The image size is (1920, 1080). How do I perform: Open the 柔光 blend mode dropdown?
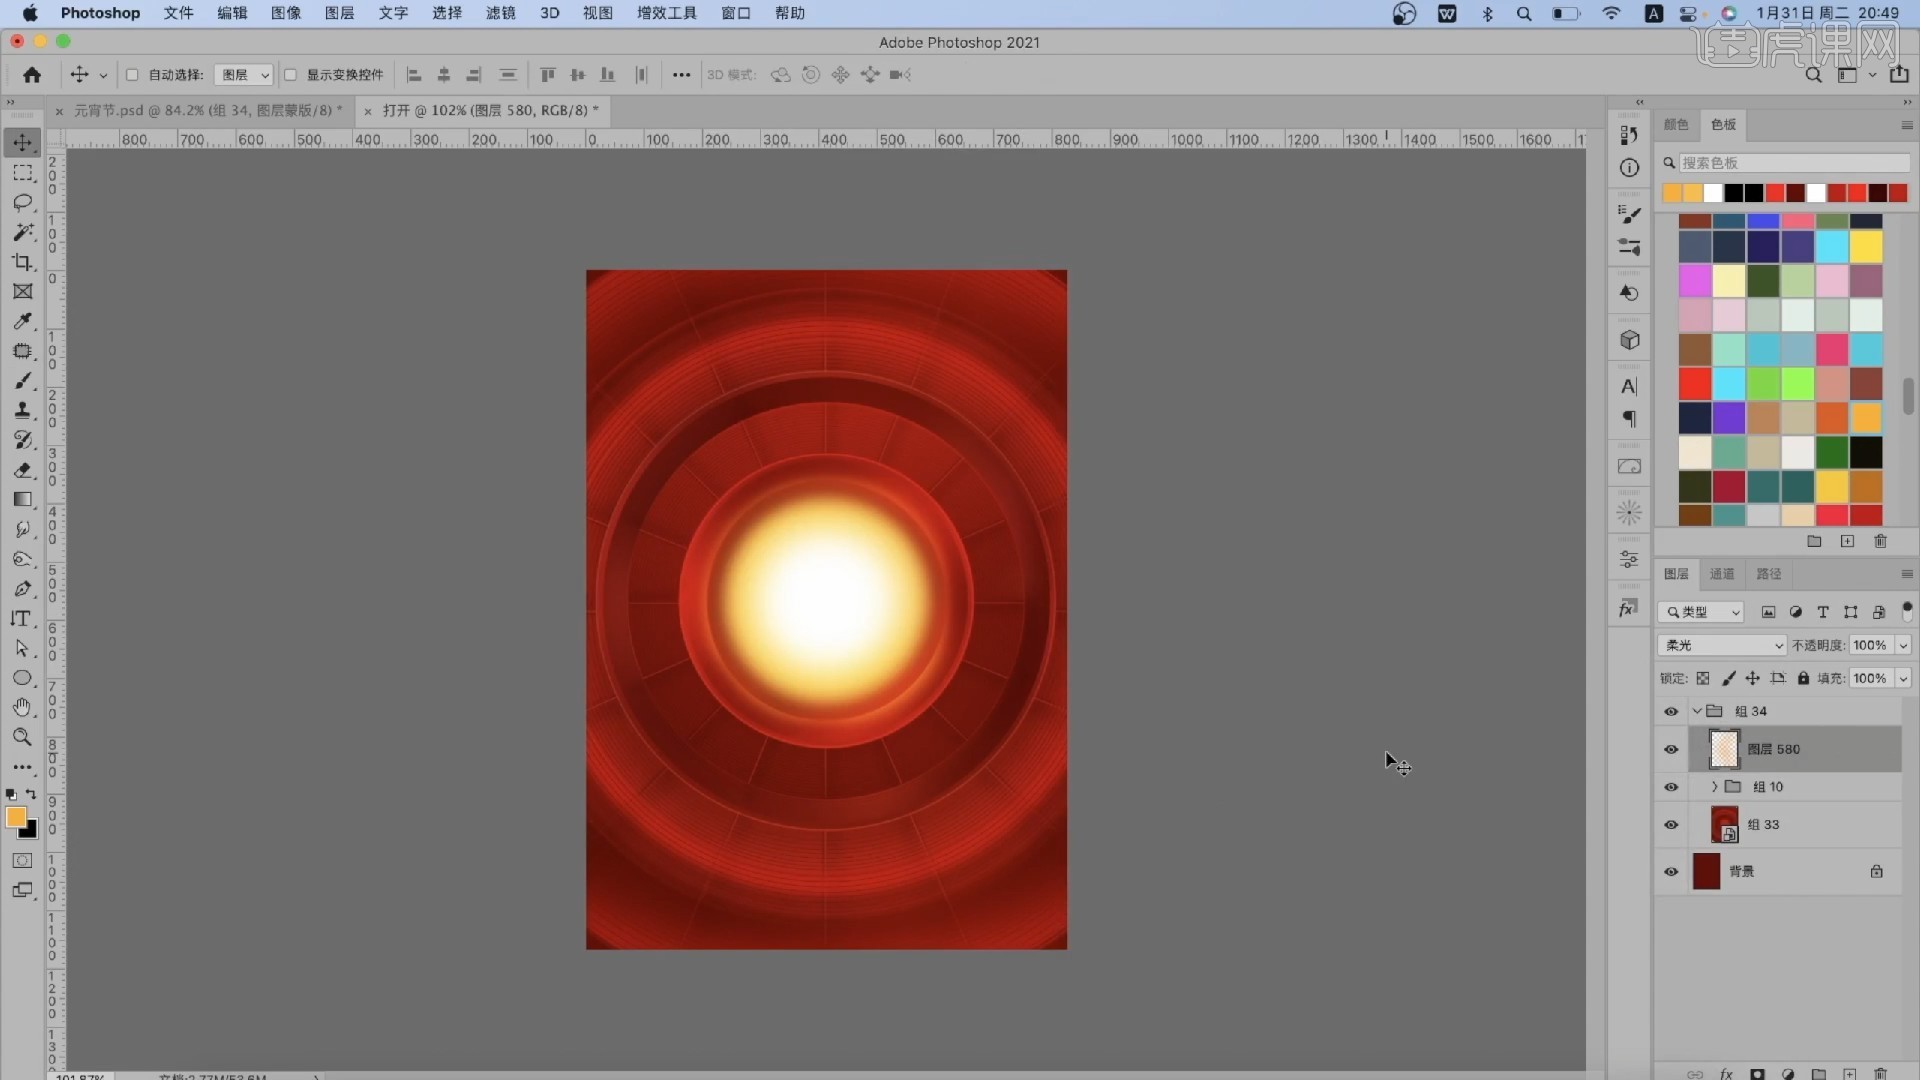coord(1722,645)
